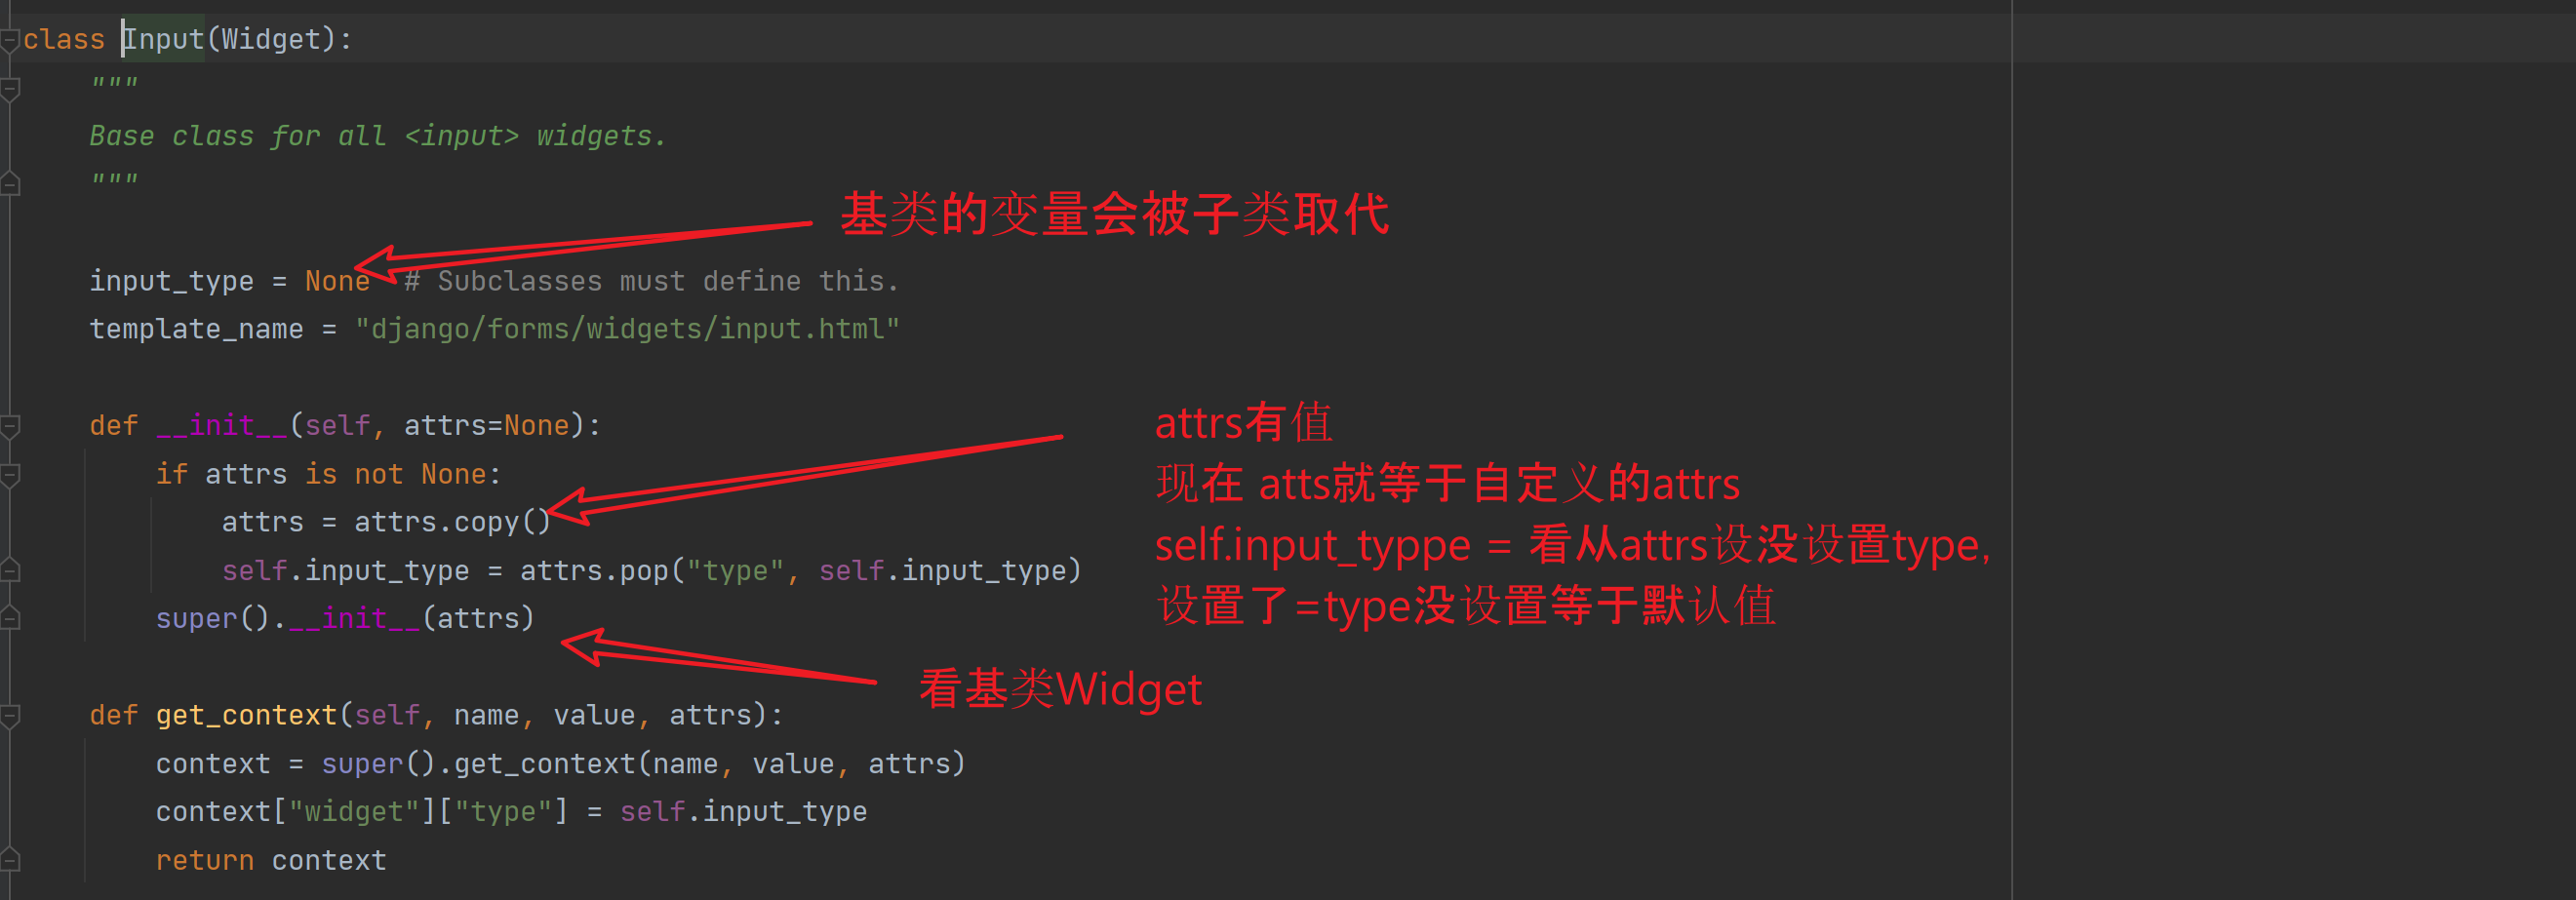Screen dimensions: 2576x900
Task: Collapse the __init__ method in gutter
Action: click(10, 427)
